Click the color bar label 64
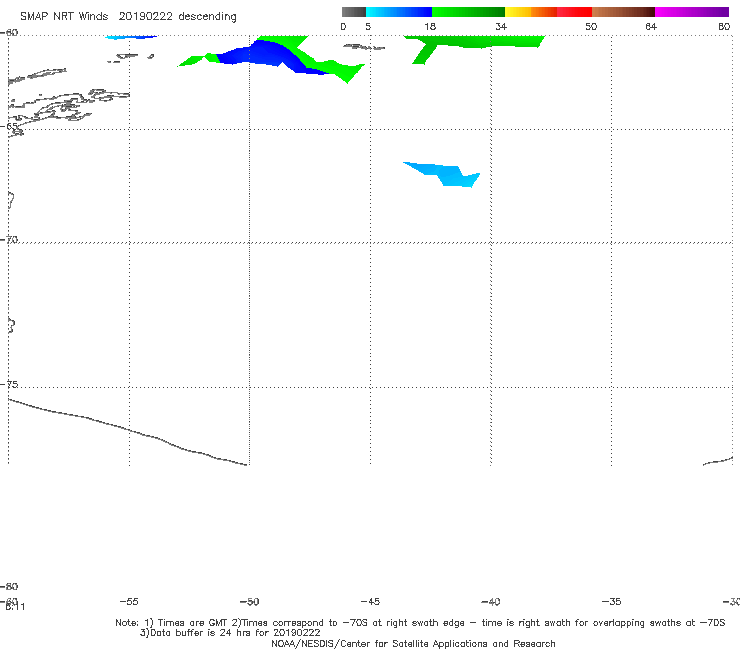The height and width of the screenshot is (650, 740). click(651, 26)
